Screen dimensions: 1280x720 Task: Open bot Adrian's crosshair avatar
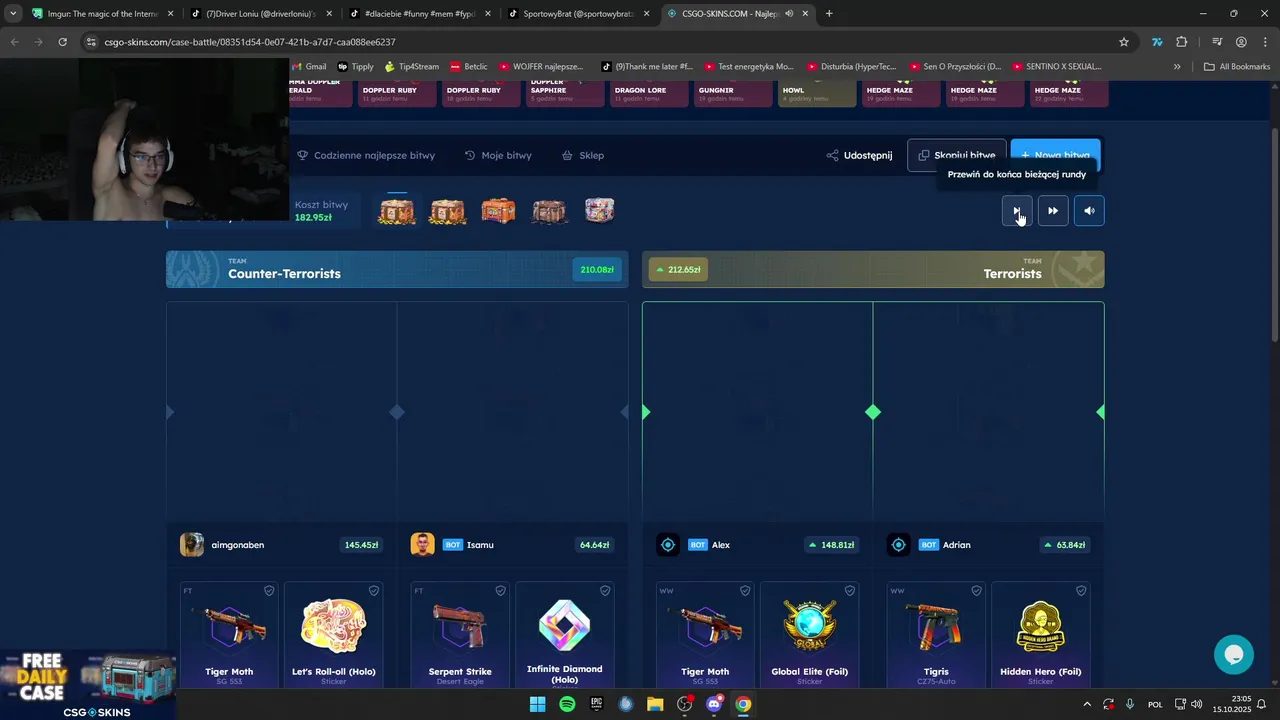point(898,545)
